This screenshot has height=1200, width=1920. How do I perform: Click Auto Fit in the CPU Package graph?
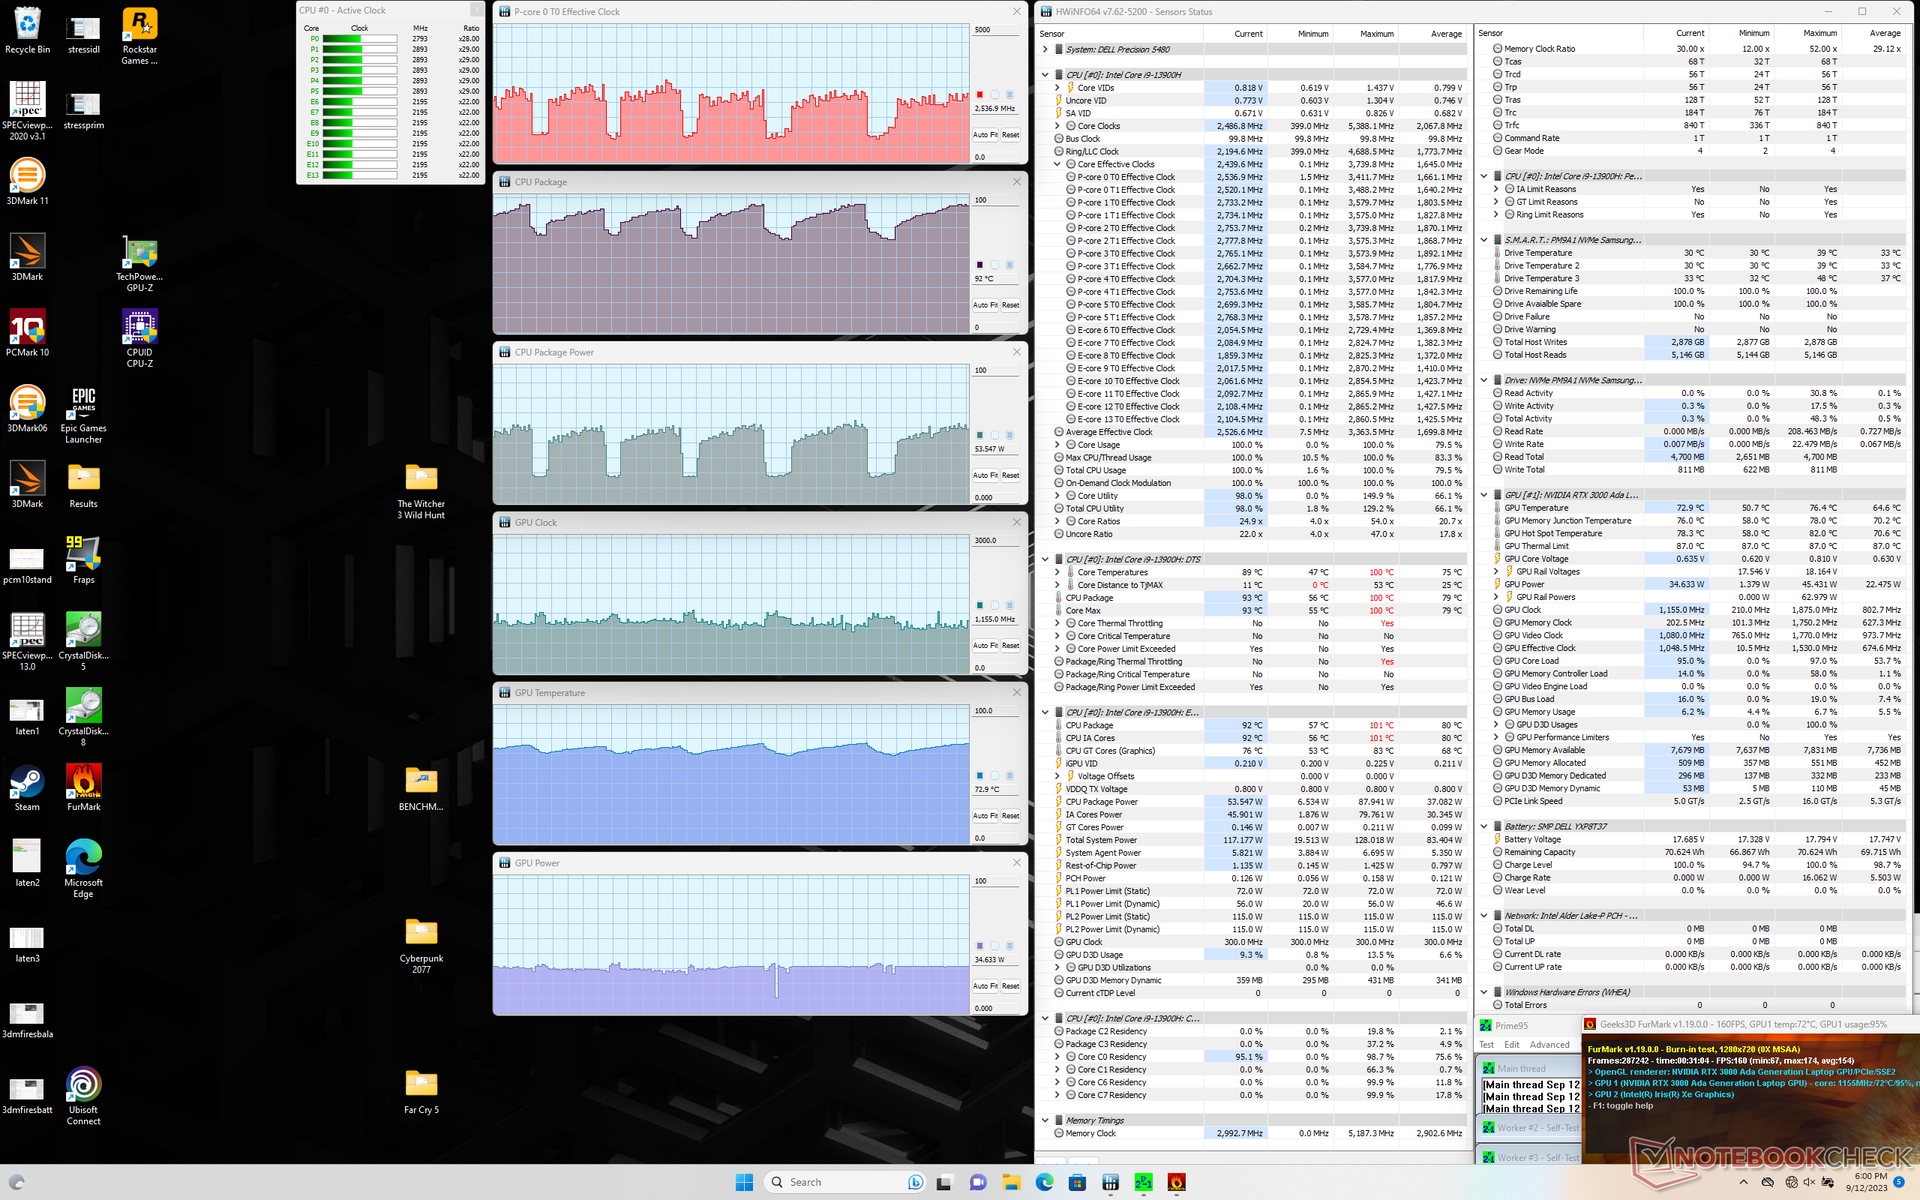tap(985, 305)
